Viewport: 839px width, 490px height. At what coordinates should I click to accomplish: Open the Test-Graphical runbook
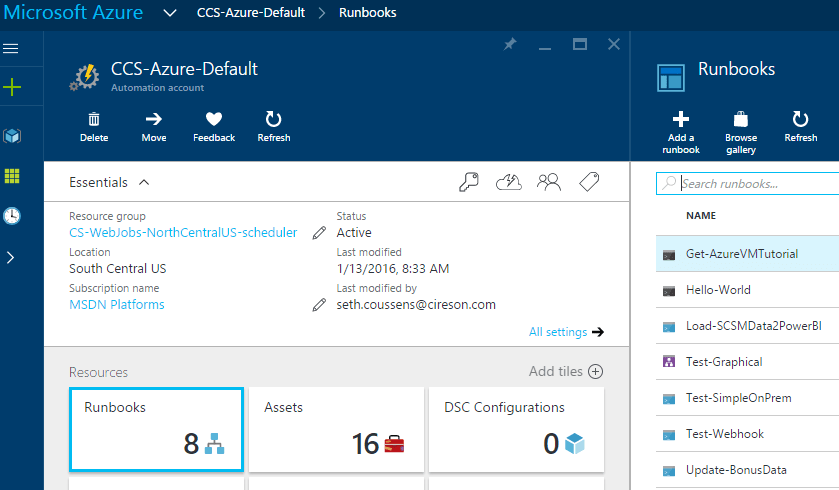(x=724, y=362)
